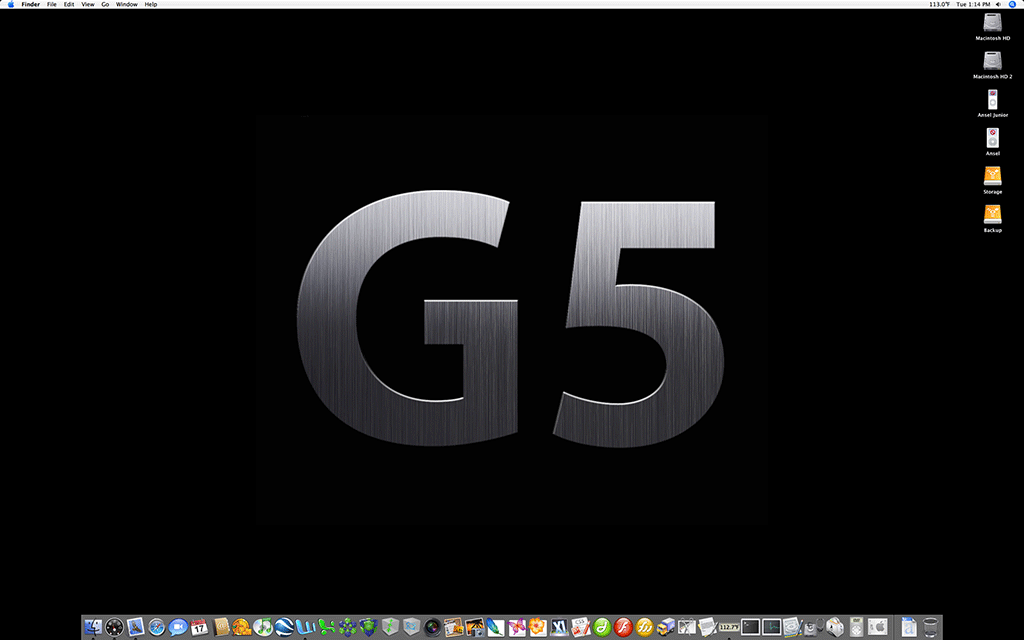Open the Window menu

127,4
